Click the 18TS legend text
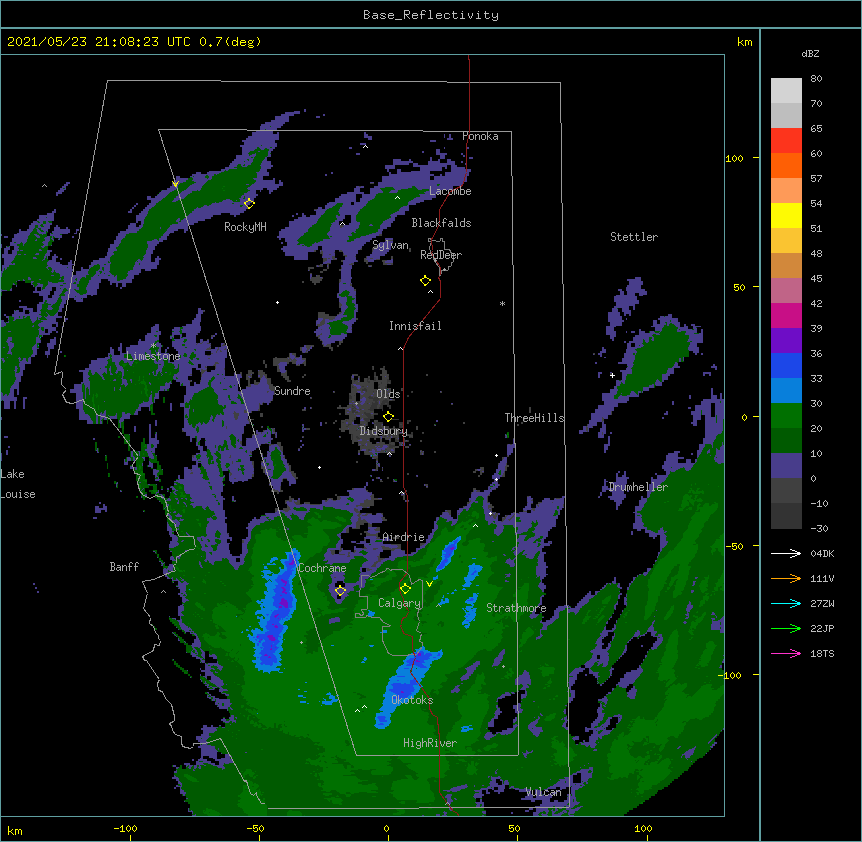This screenshot has width=862, height=842. click(822, 653)
